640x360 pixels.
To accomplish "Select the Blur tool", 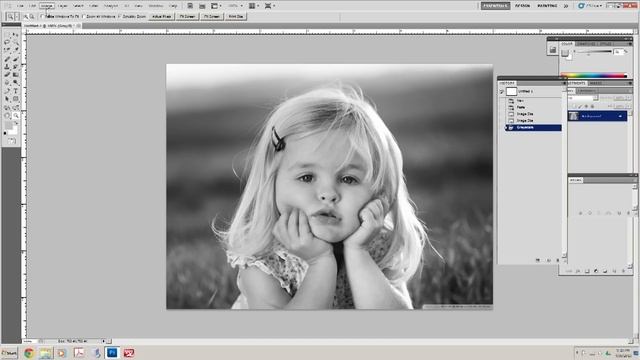I will click(7, 83).
